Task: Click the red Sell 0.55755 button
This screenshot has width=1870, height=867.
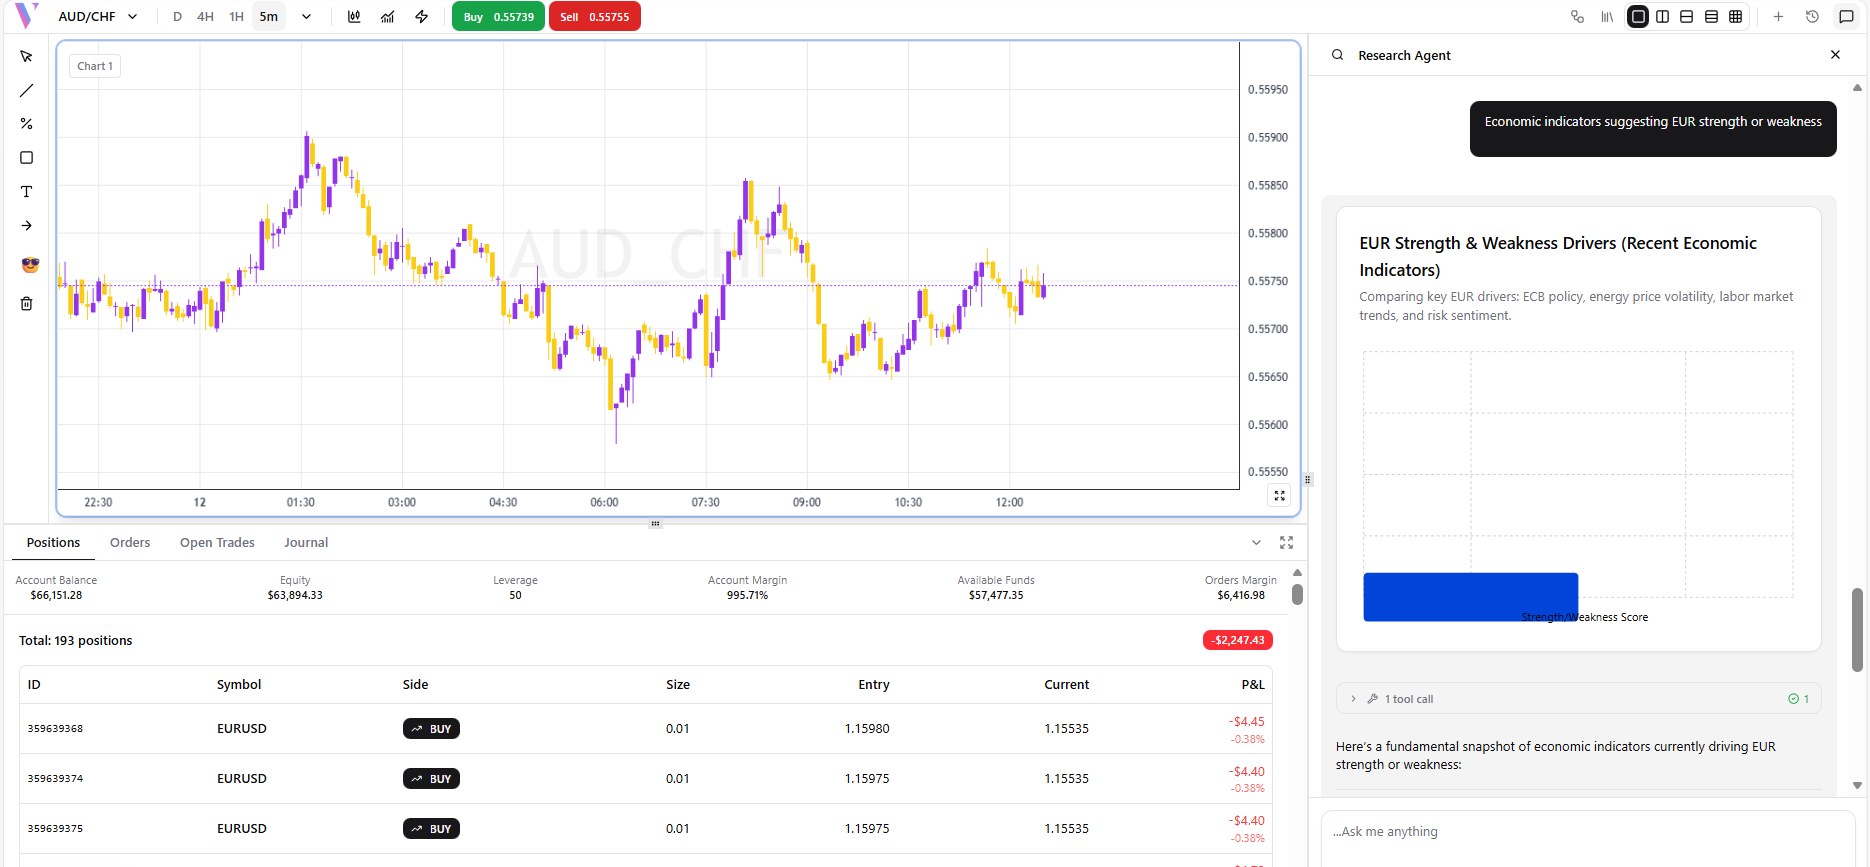Action: [594, 17]
